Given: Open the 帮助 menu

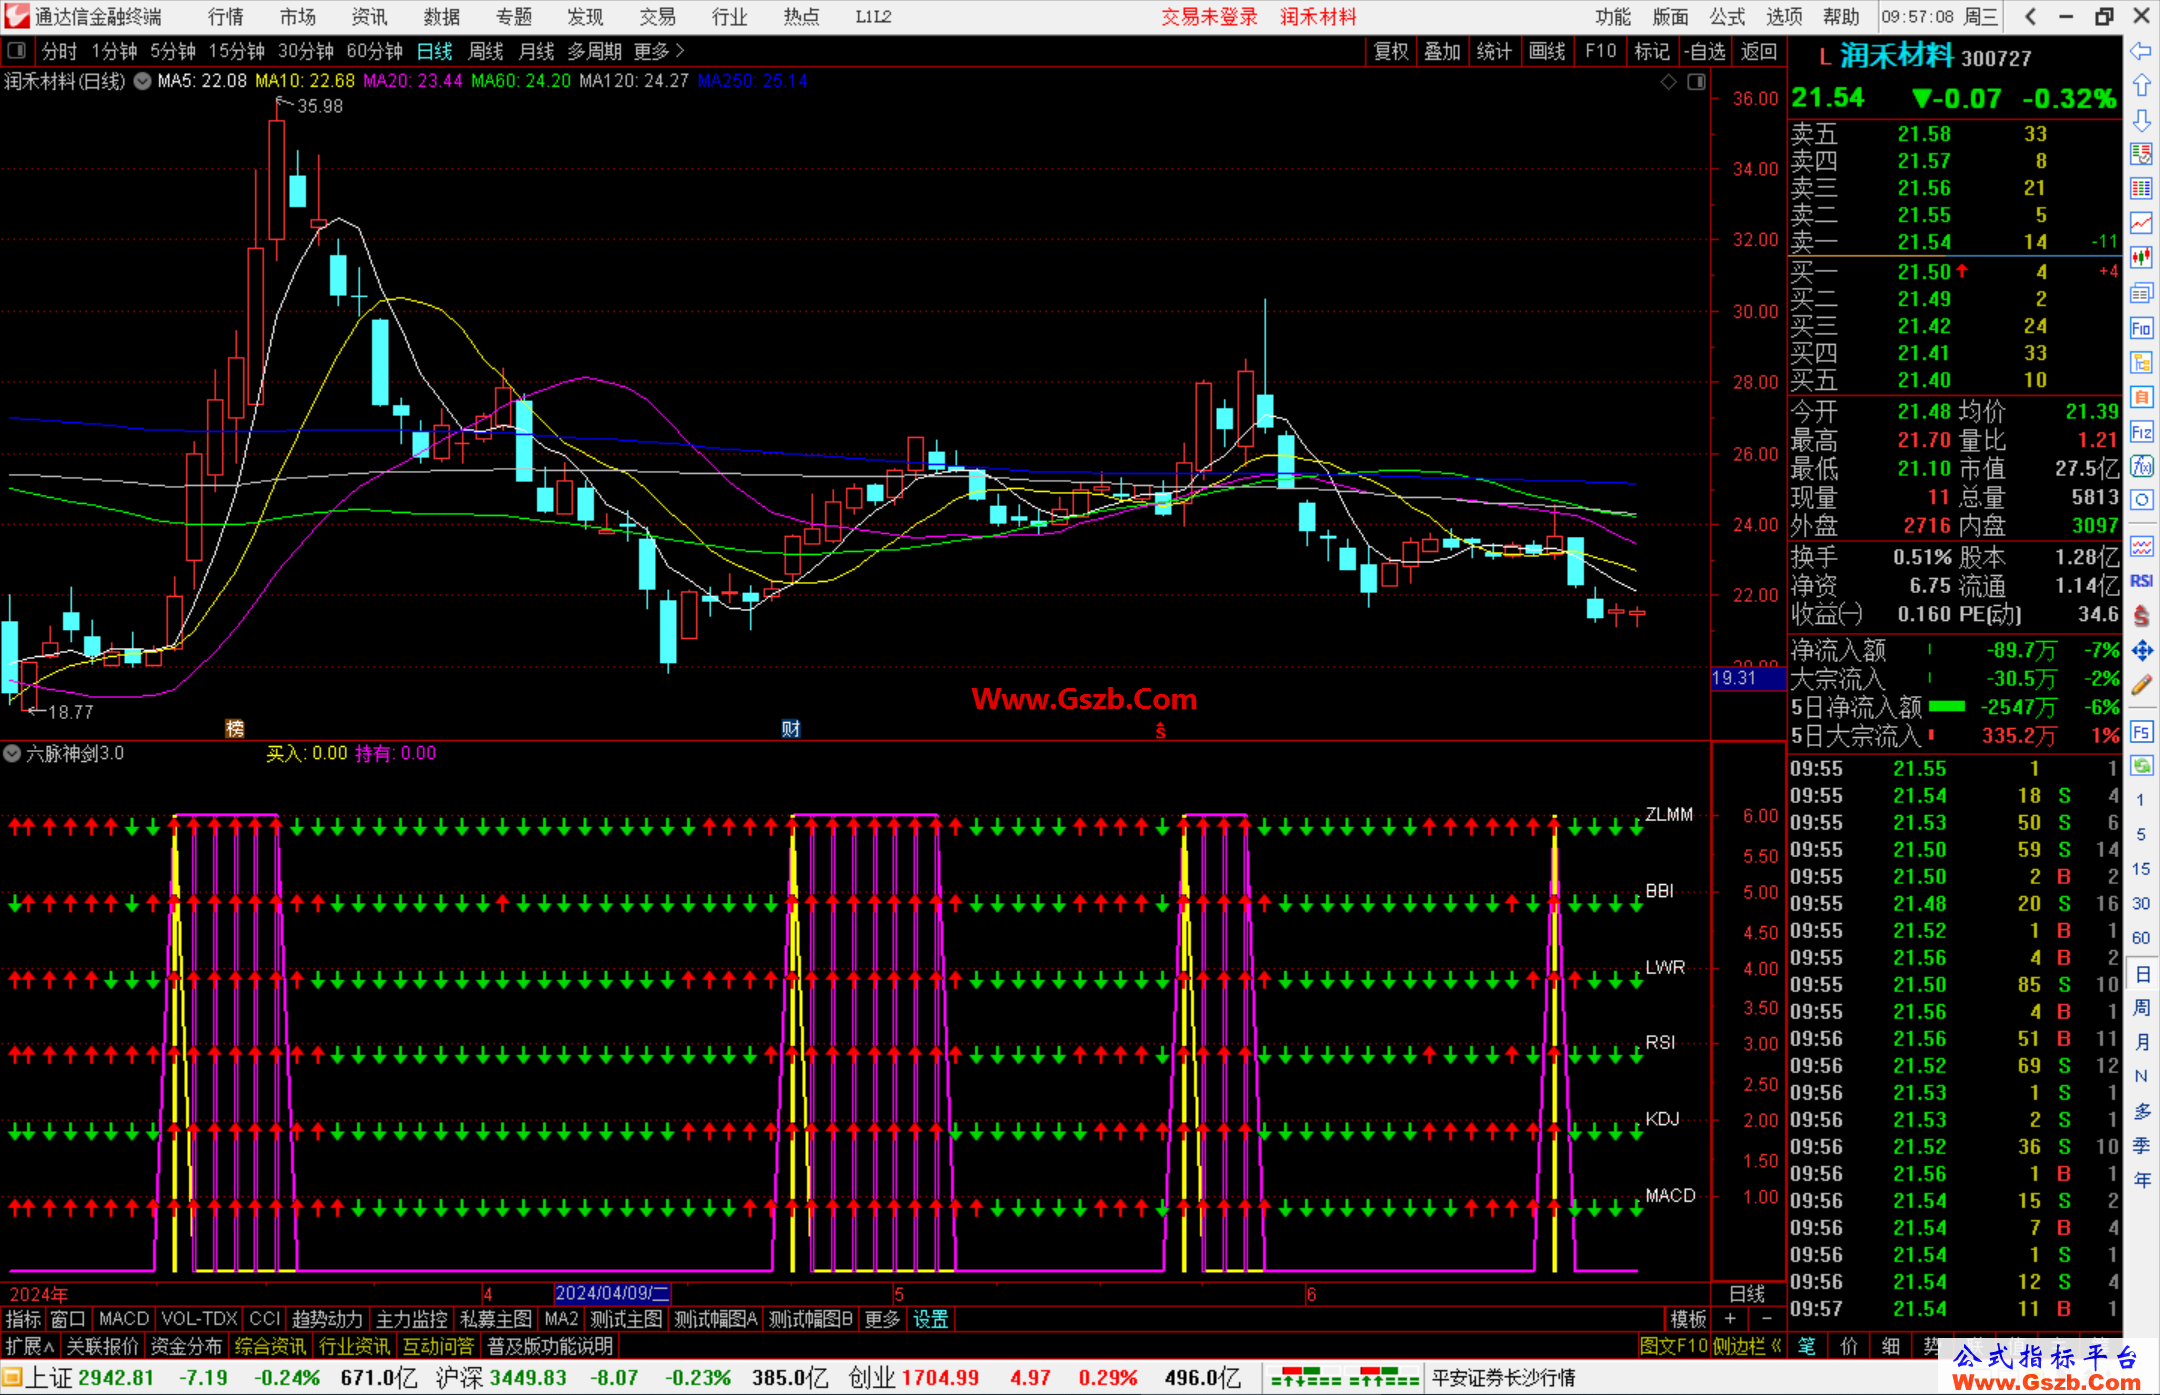Looking at the screenshot, I should pos(1841,16).
